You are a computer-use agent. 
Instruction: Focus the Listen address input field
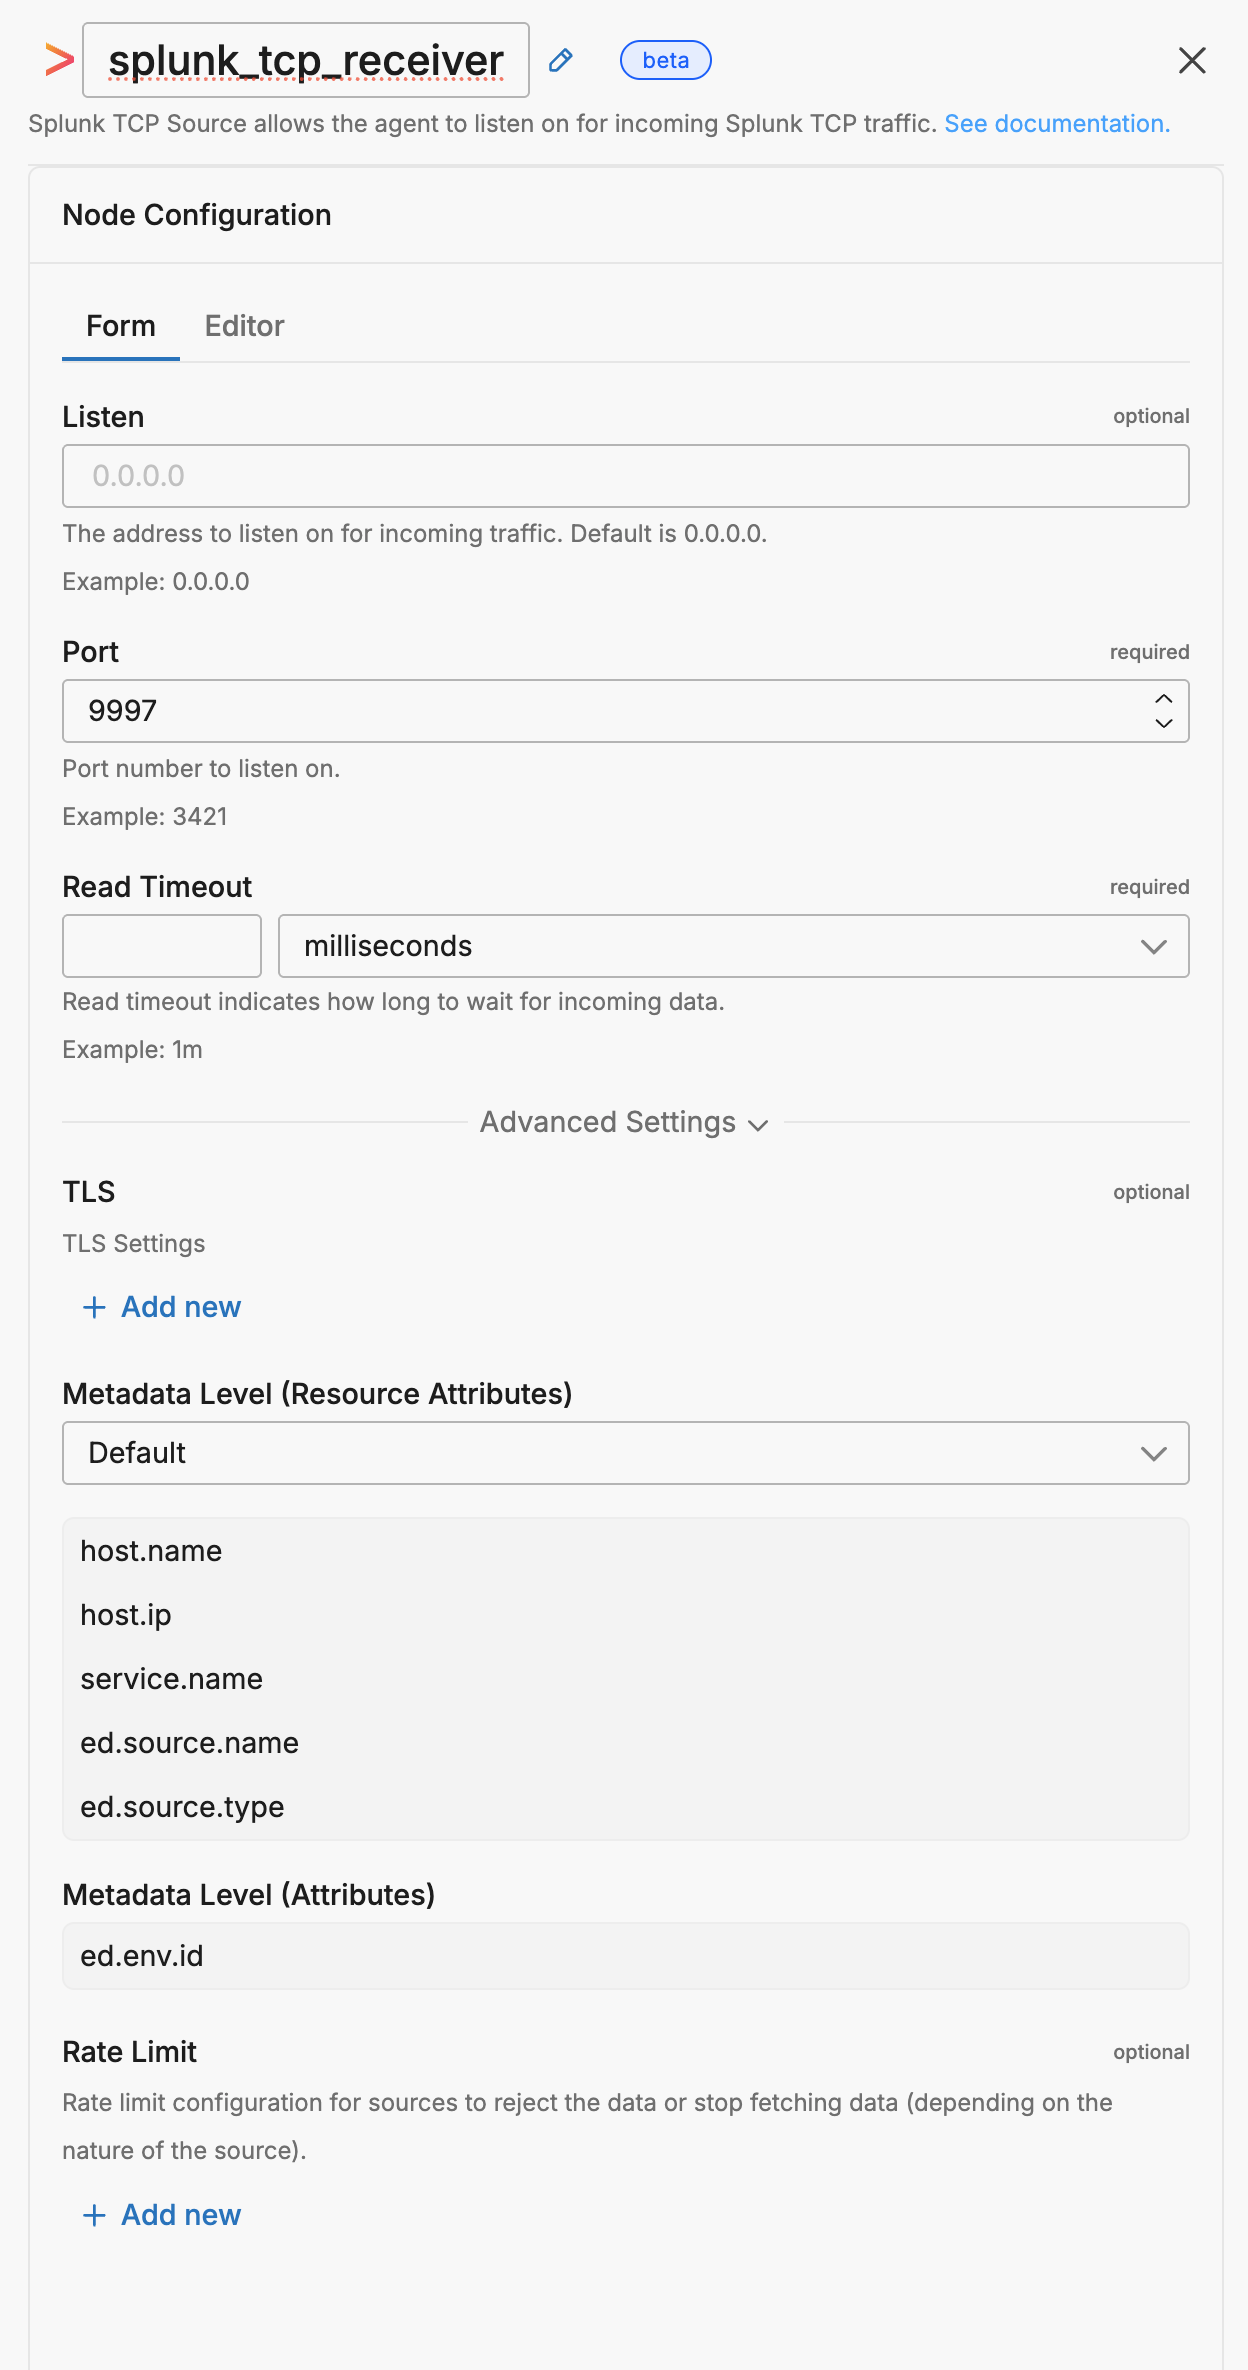point(626,476)
